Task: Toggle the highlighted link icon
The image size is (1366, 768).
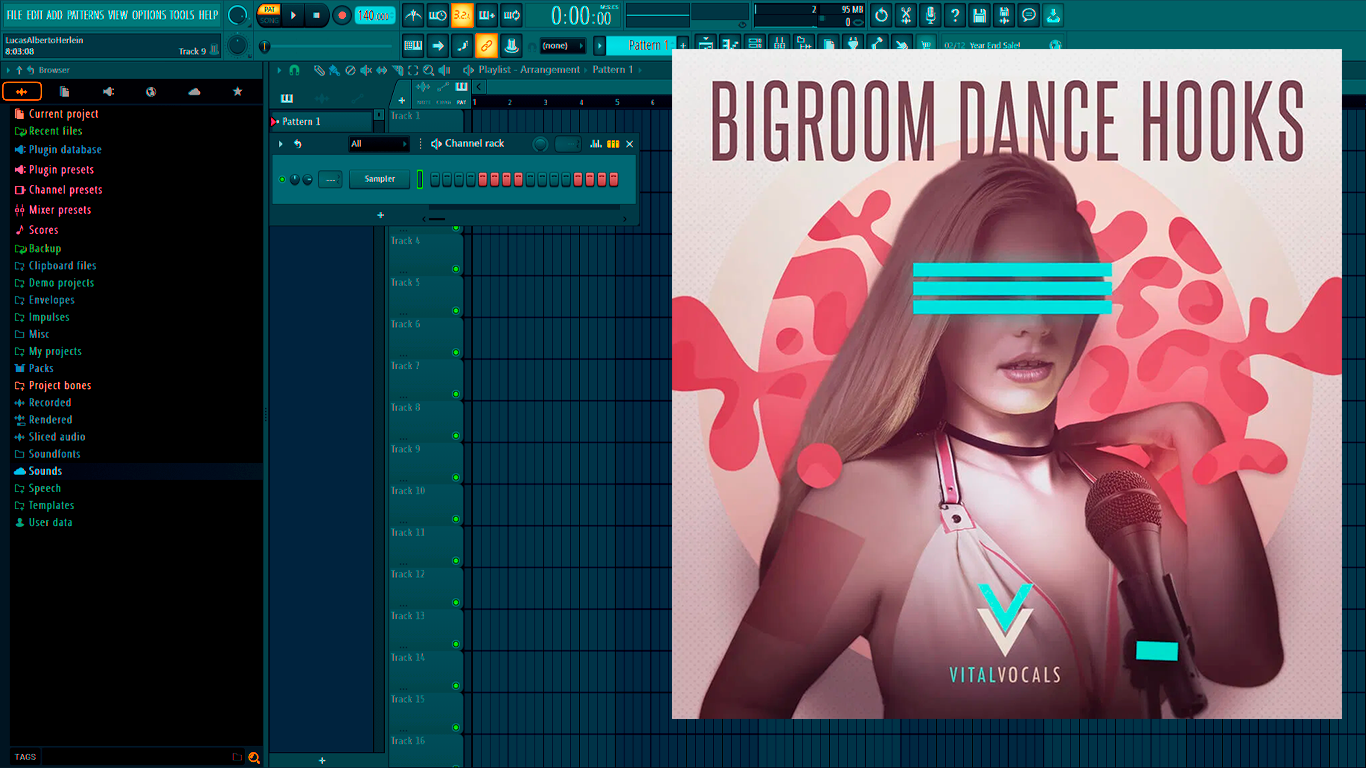Action: tap(487, 45)
